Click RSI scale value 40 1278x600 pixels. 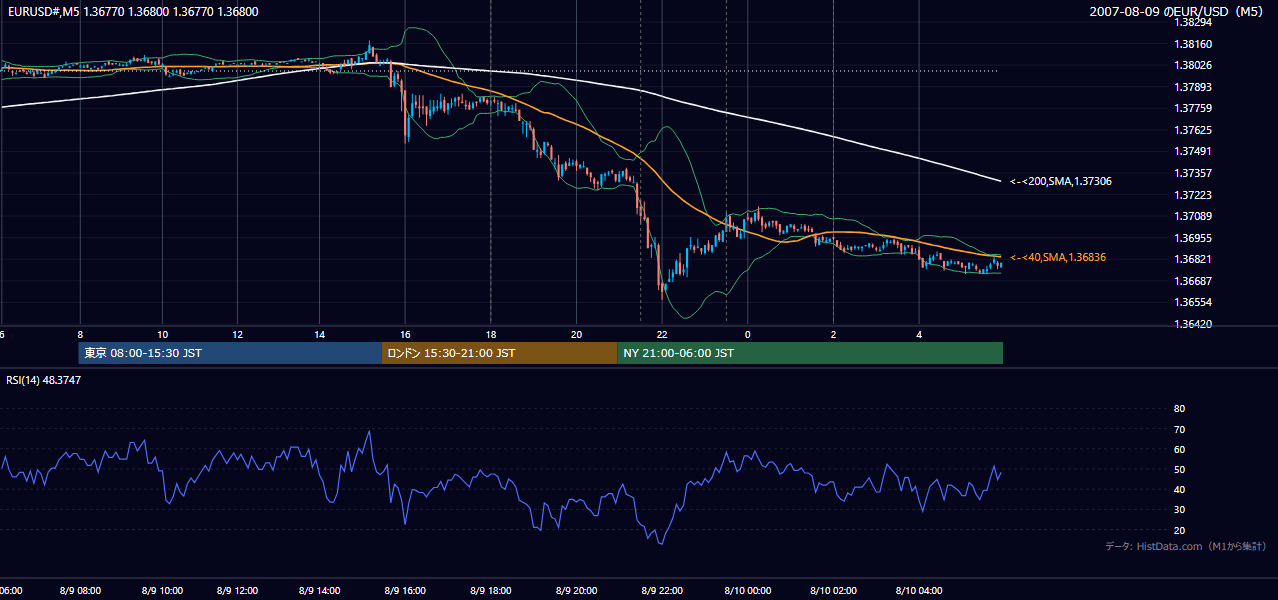click(x=1179, y=490)
